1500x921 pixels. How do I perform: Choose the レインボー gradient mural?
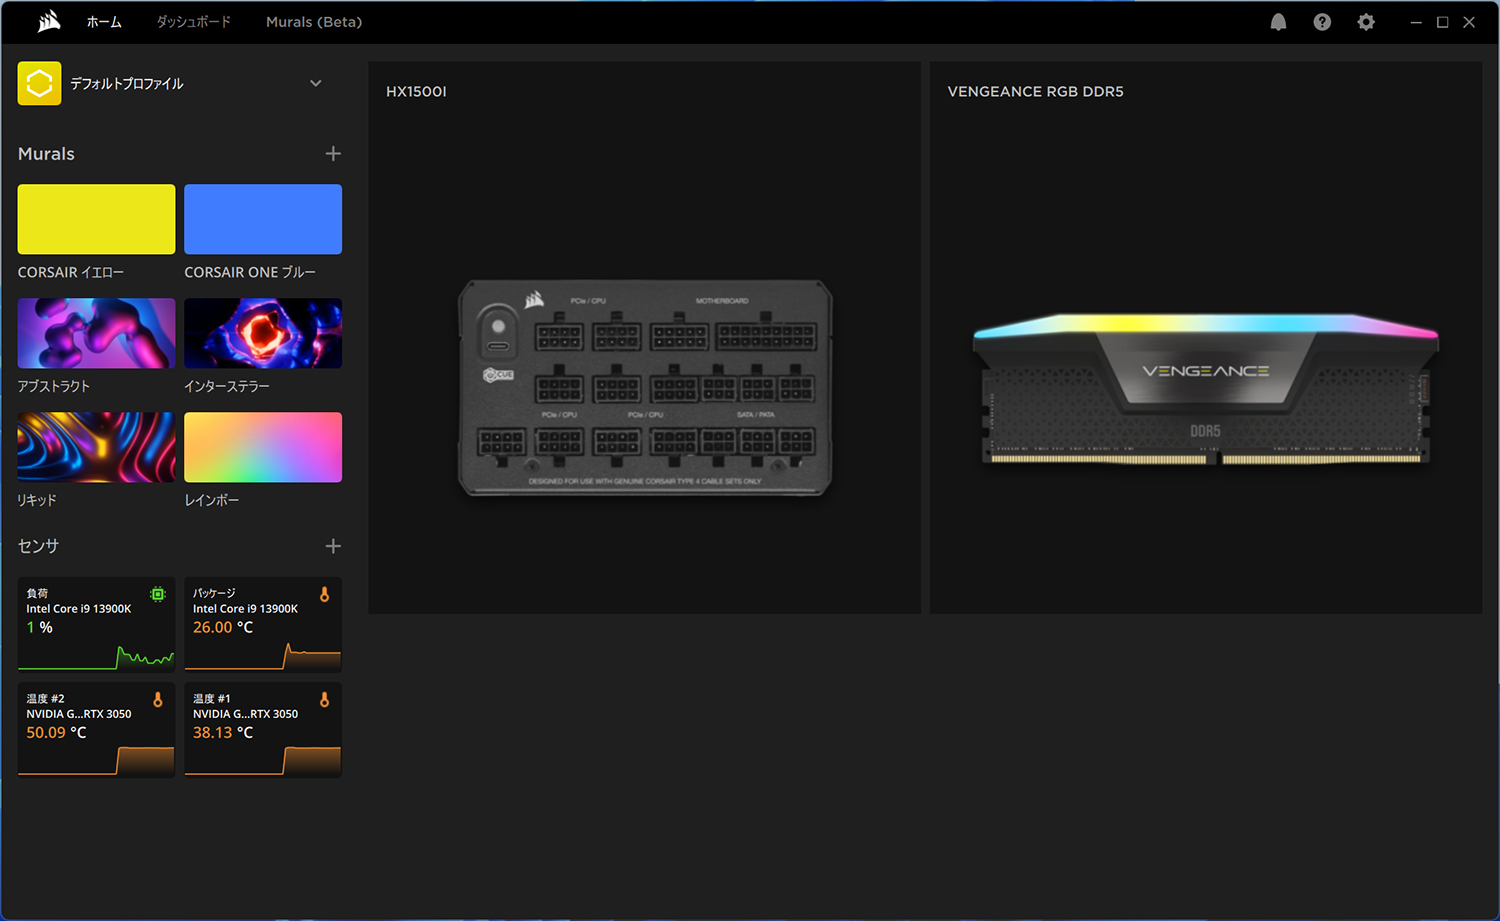(x=263, y=447)
